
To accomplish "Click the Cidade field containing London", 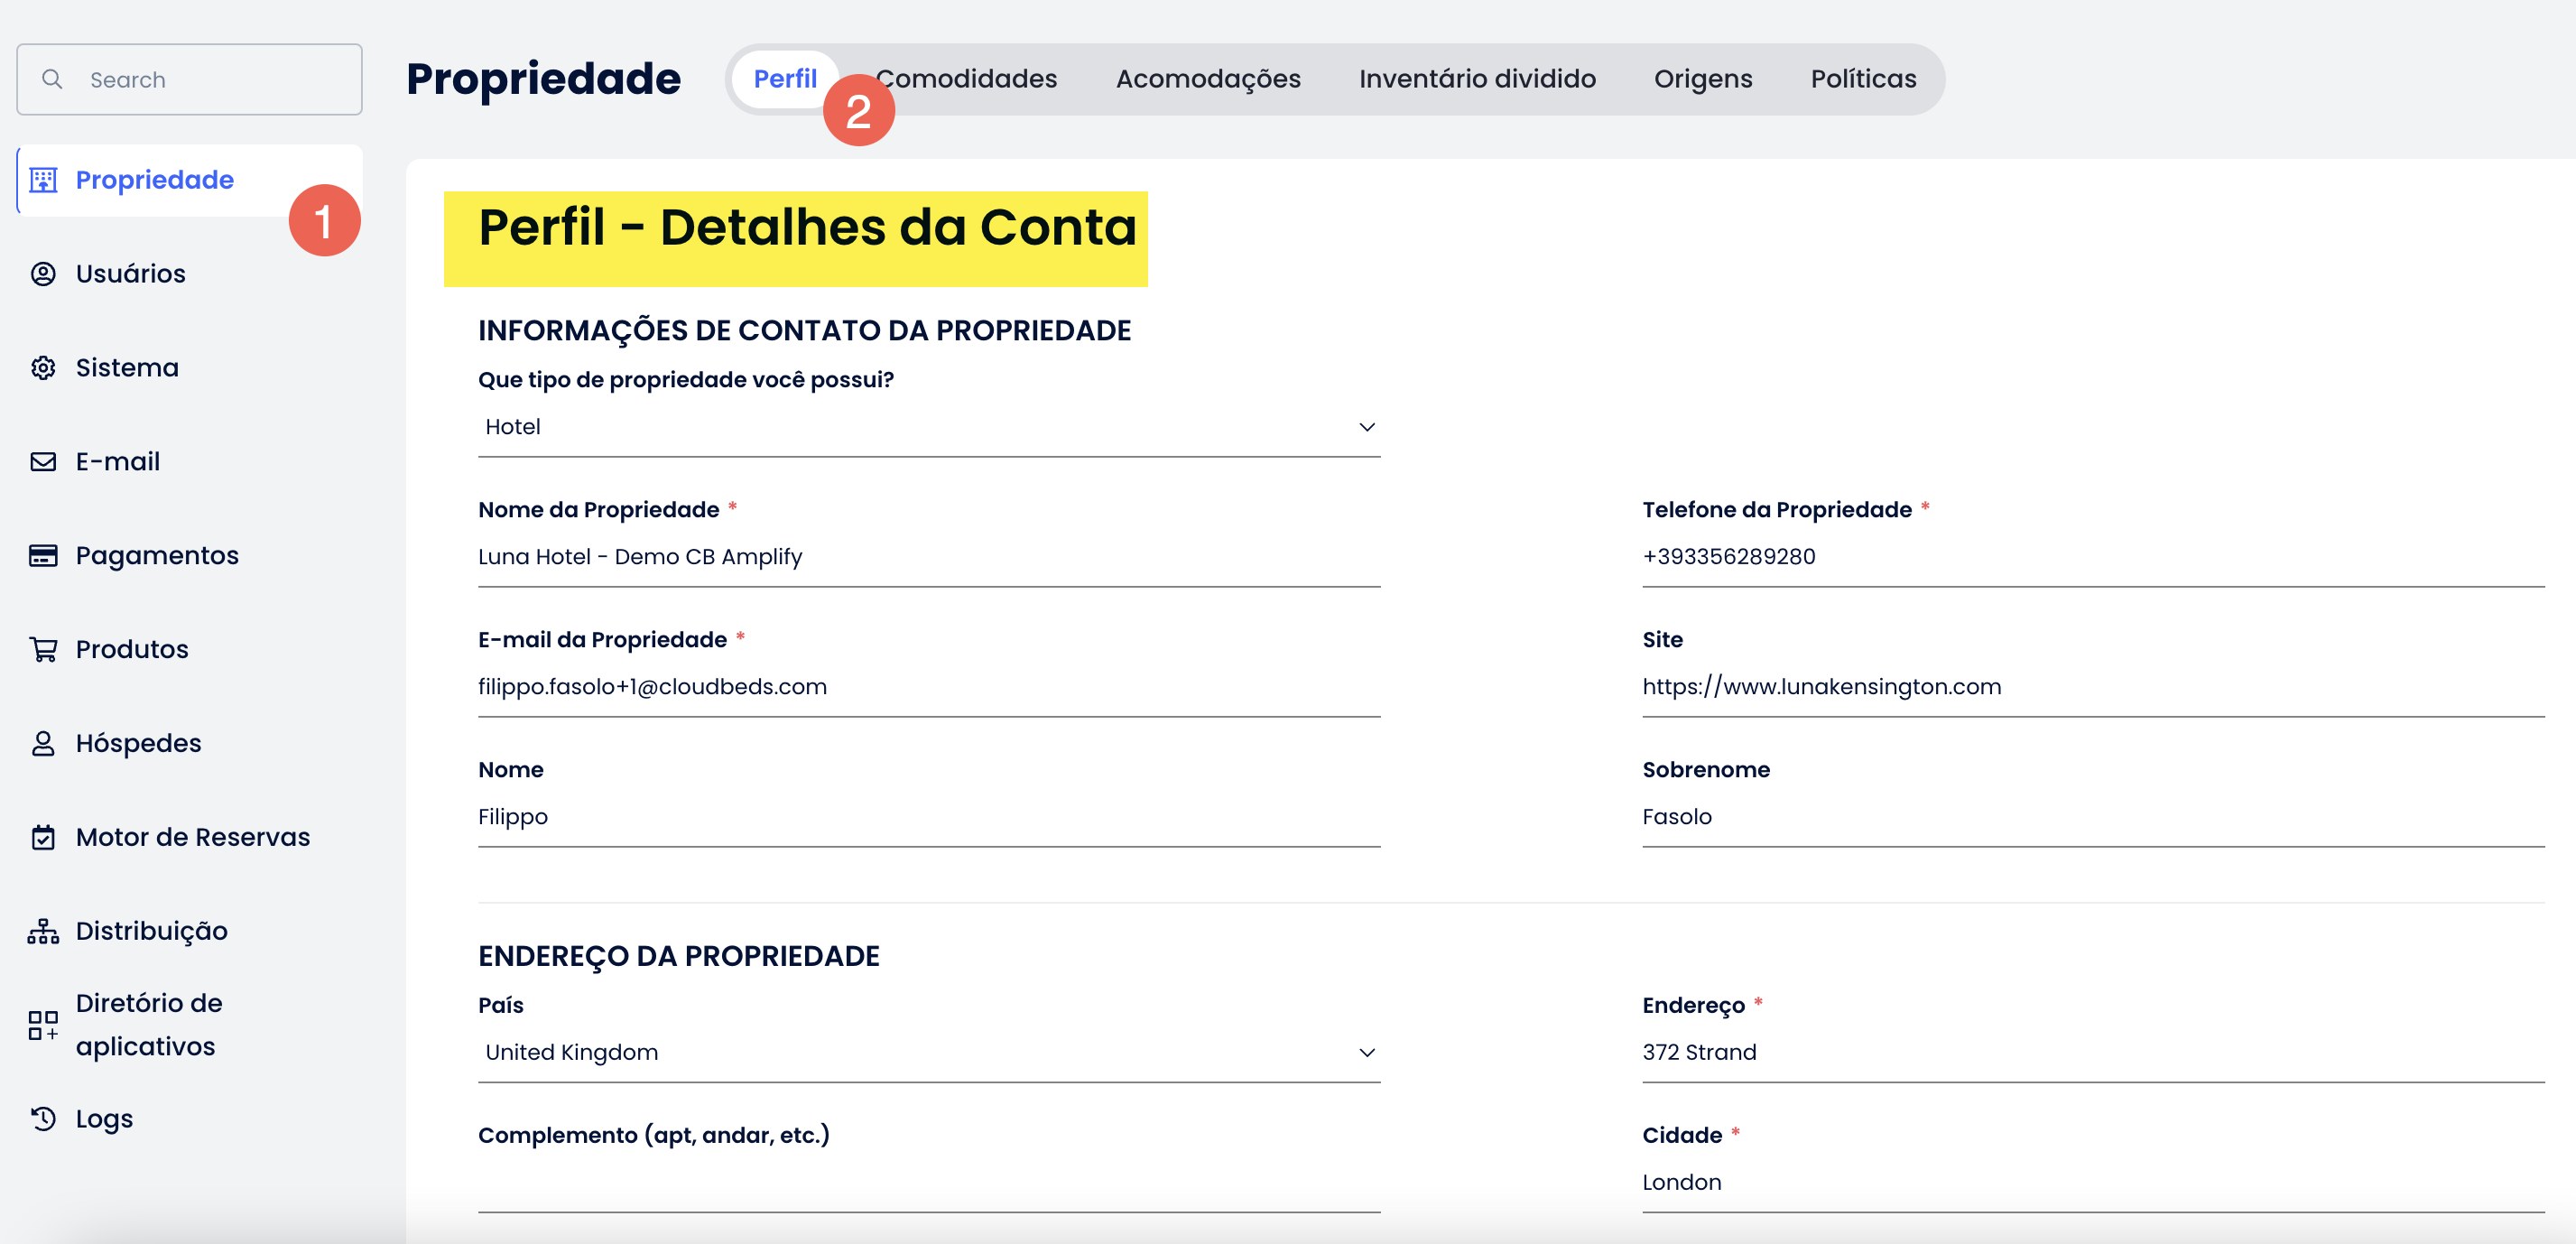I will pos(2093,1183).
